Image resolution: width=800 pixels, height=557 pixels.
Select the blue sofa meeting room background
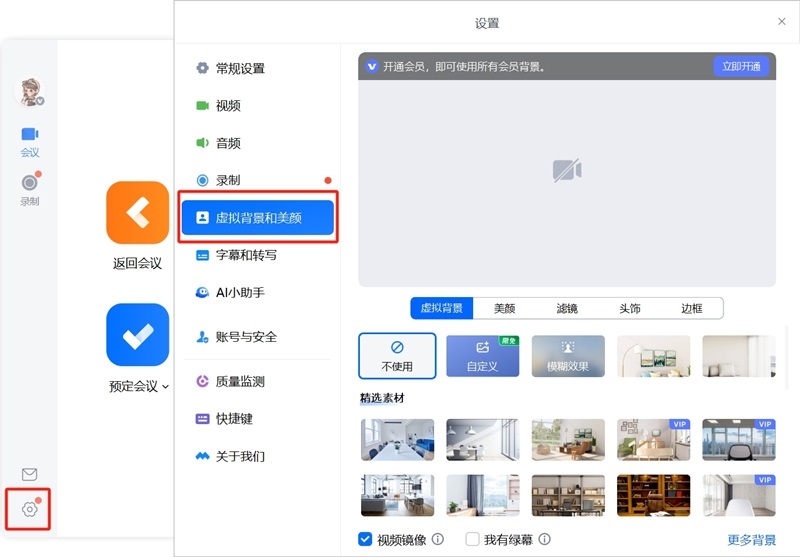(397, 440)
